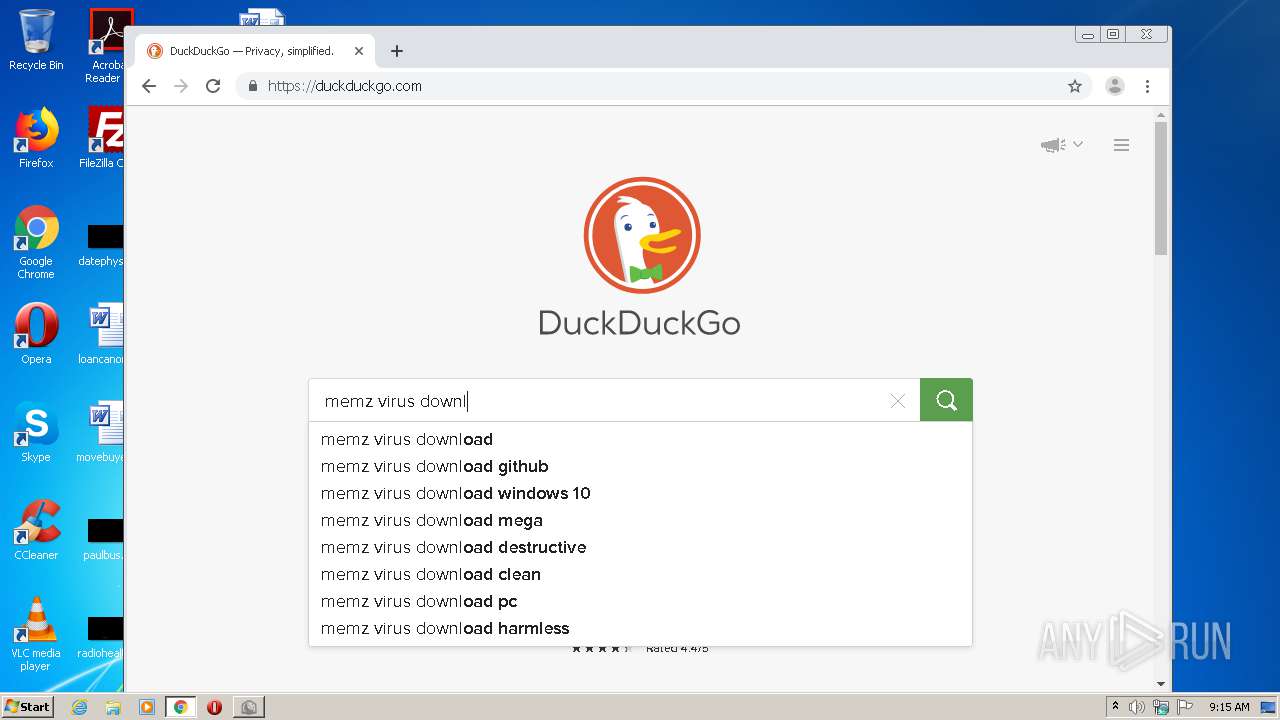The image size is (1280, 720).
Task: Go forward in browser history
Action: click(181, 86)
